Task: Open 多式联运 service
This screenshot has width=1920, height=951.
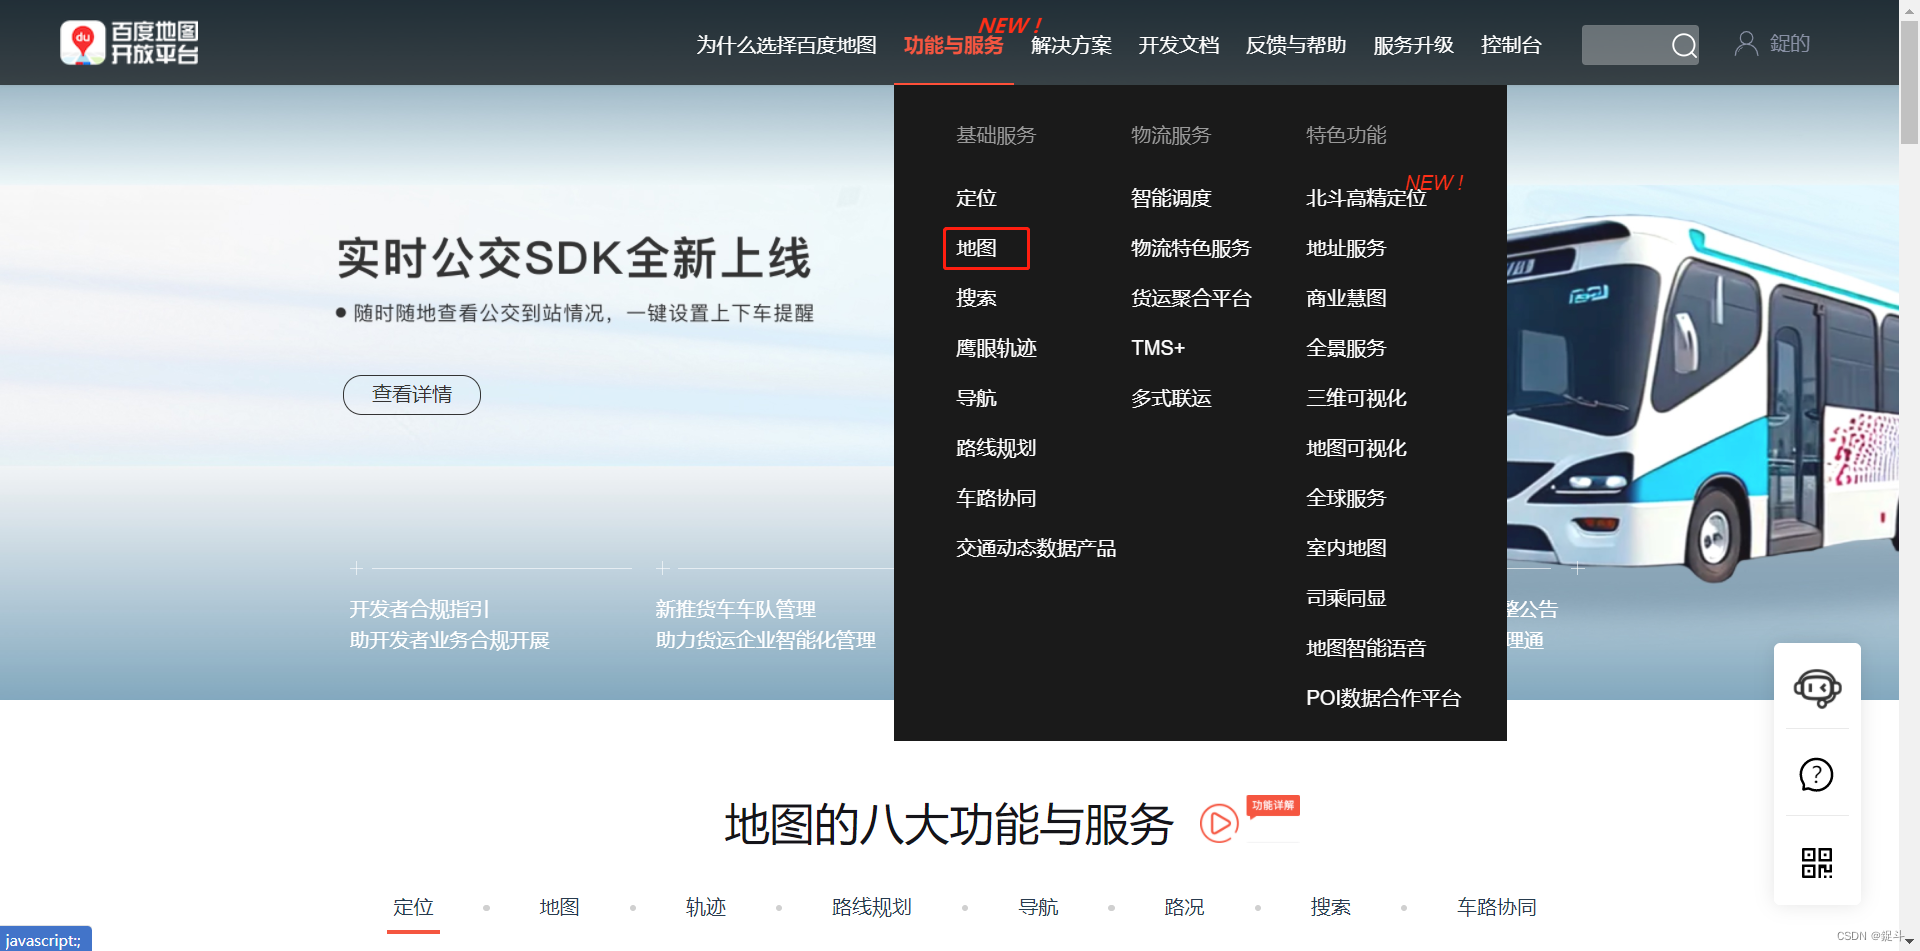Action: point(1171,398)
